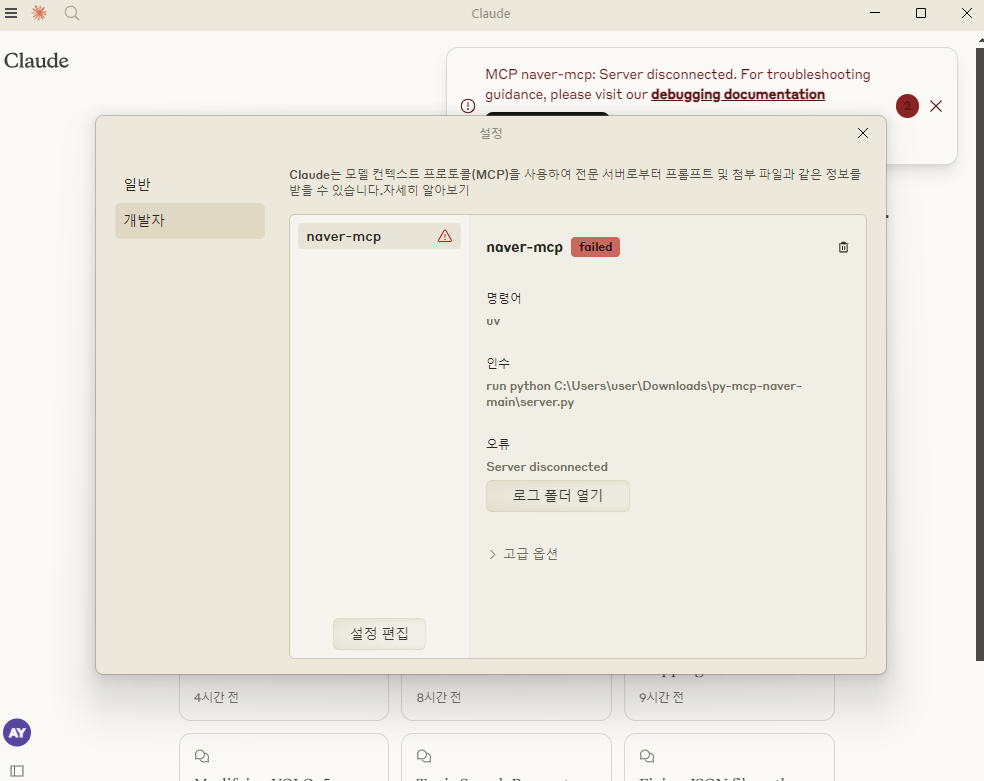Select naver-mcp in the server list
This screenshot has height=781, width=984.
point(379,236)
